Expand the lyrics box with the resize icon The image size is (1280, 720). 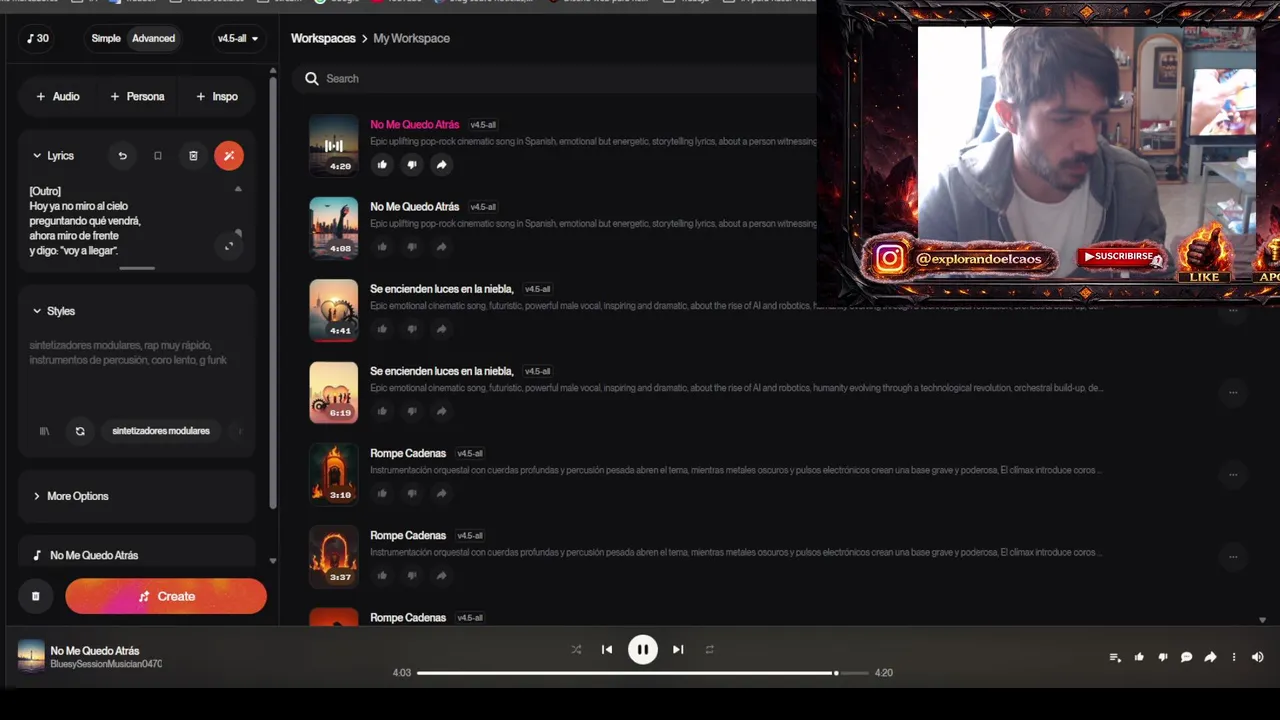point(229,246)
